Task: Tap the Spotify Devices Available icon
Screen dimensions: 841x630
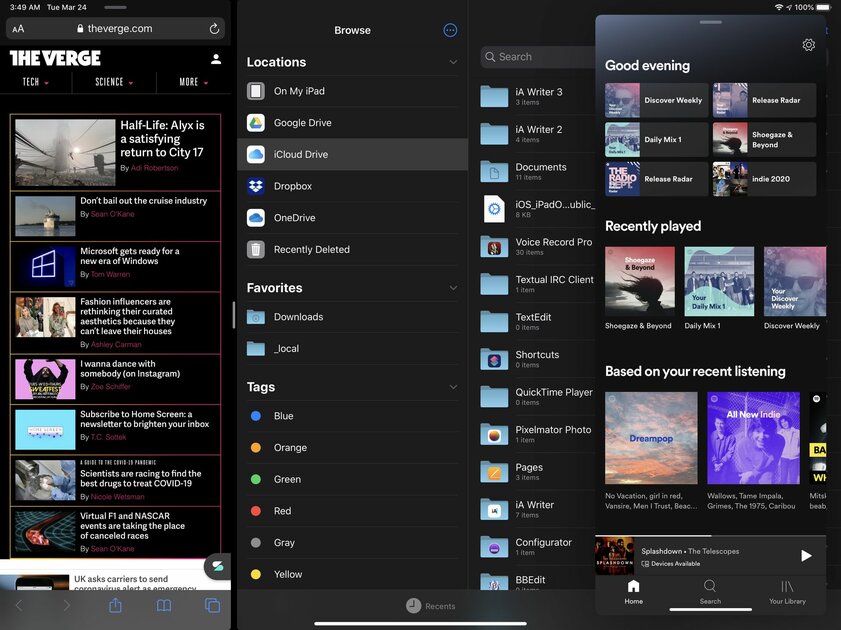Action: pyautogui.click(x=645, y=564)
